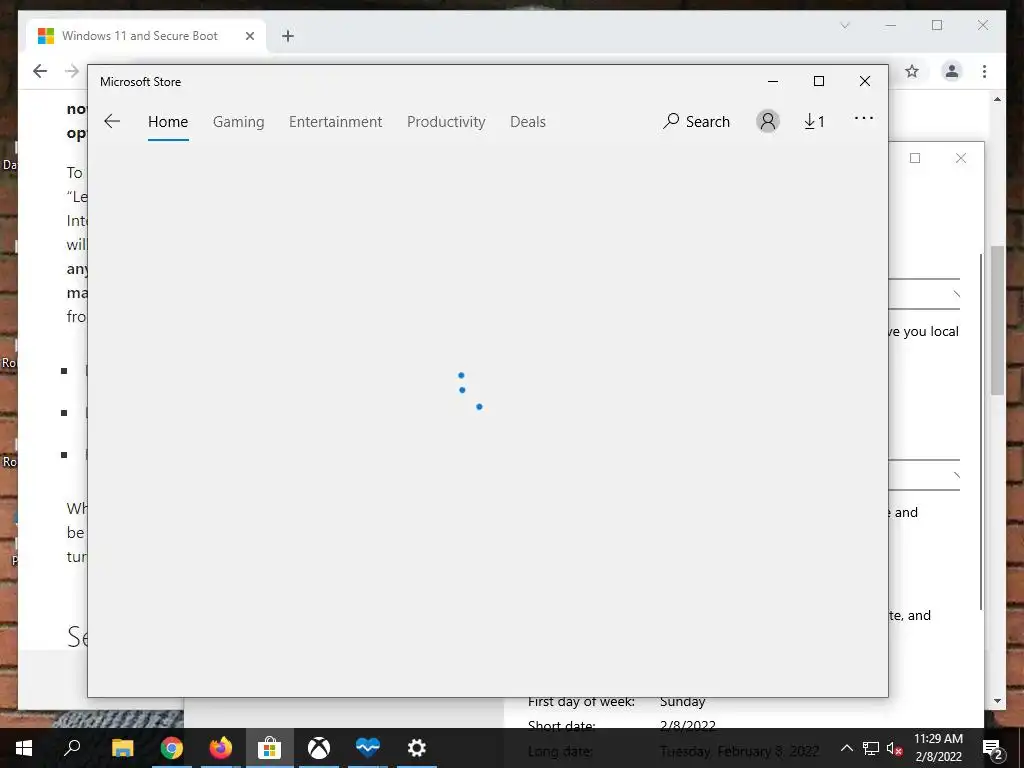Open the user account profile icon
The width and height of the screenshot is (1024, 768).
coord(768,121)
